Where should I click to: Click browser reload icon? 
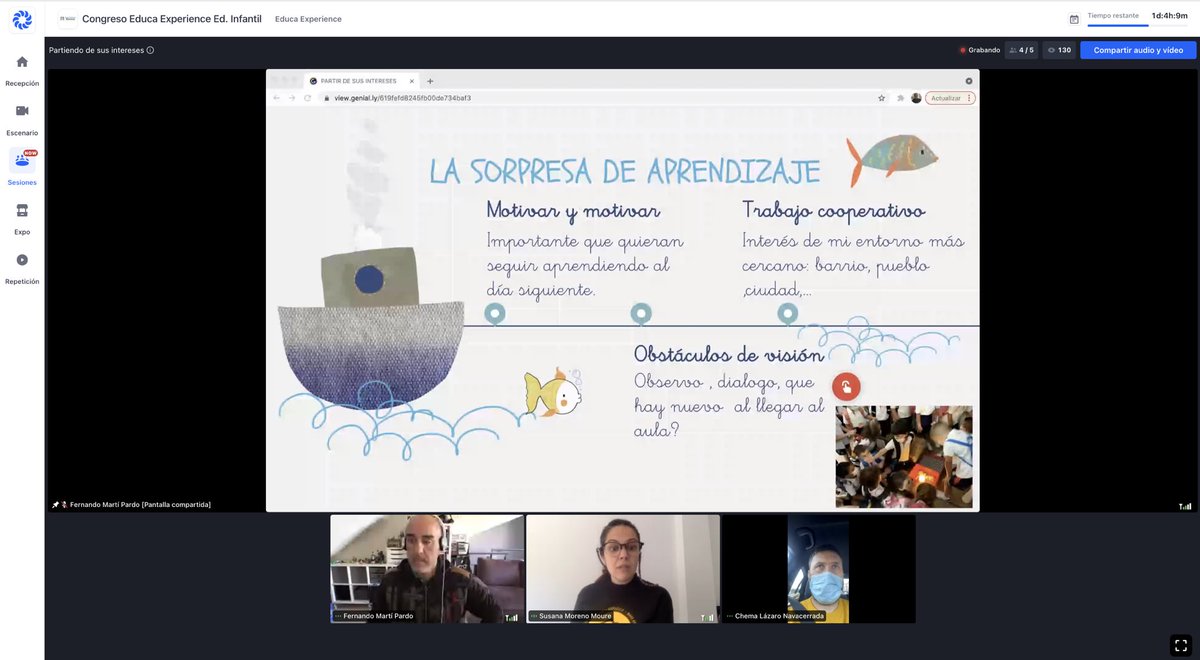coord(308,98)
